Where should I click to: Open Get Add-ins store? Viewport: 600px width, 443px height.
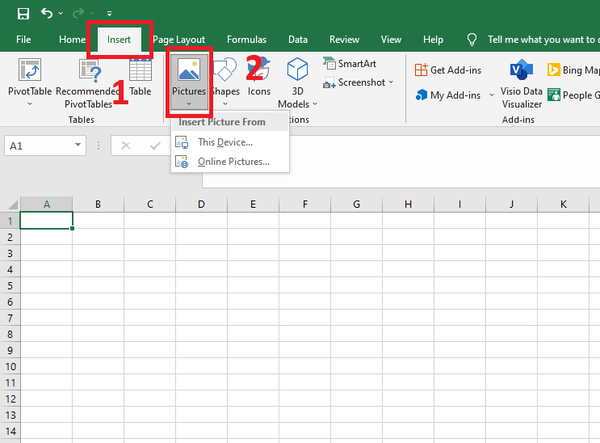point(448,70)
